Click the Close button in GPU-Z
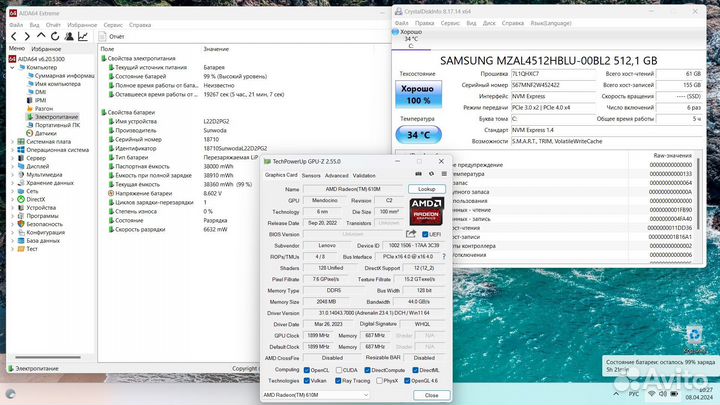Image resolution: width=720 pixels, height=405 pixels. tap(431, 395)
